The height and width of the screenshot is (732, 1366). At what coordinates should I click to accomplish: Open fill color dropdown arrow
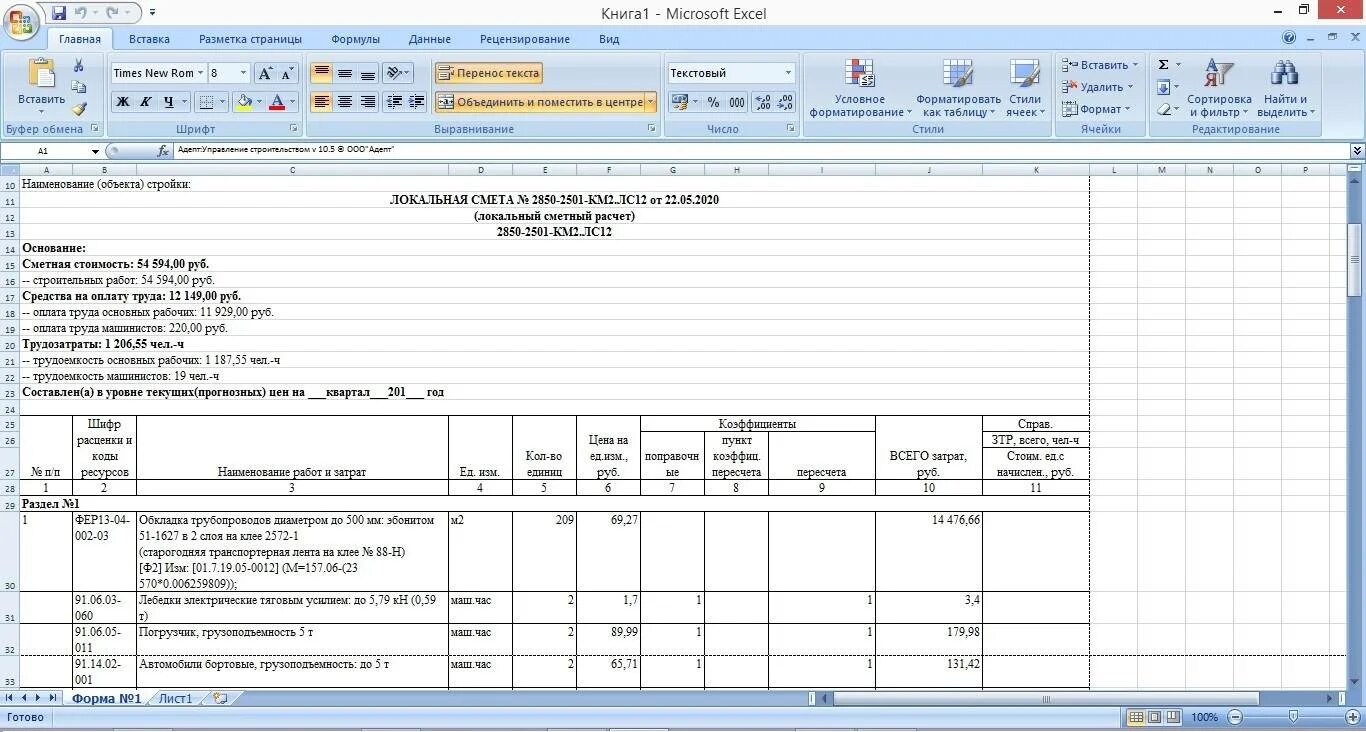[x=259, y=102]
